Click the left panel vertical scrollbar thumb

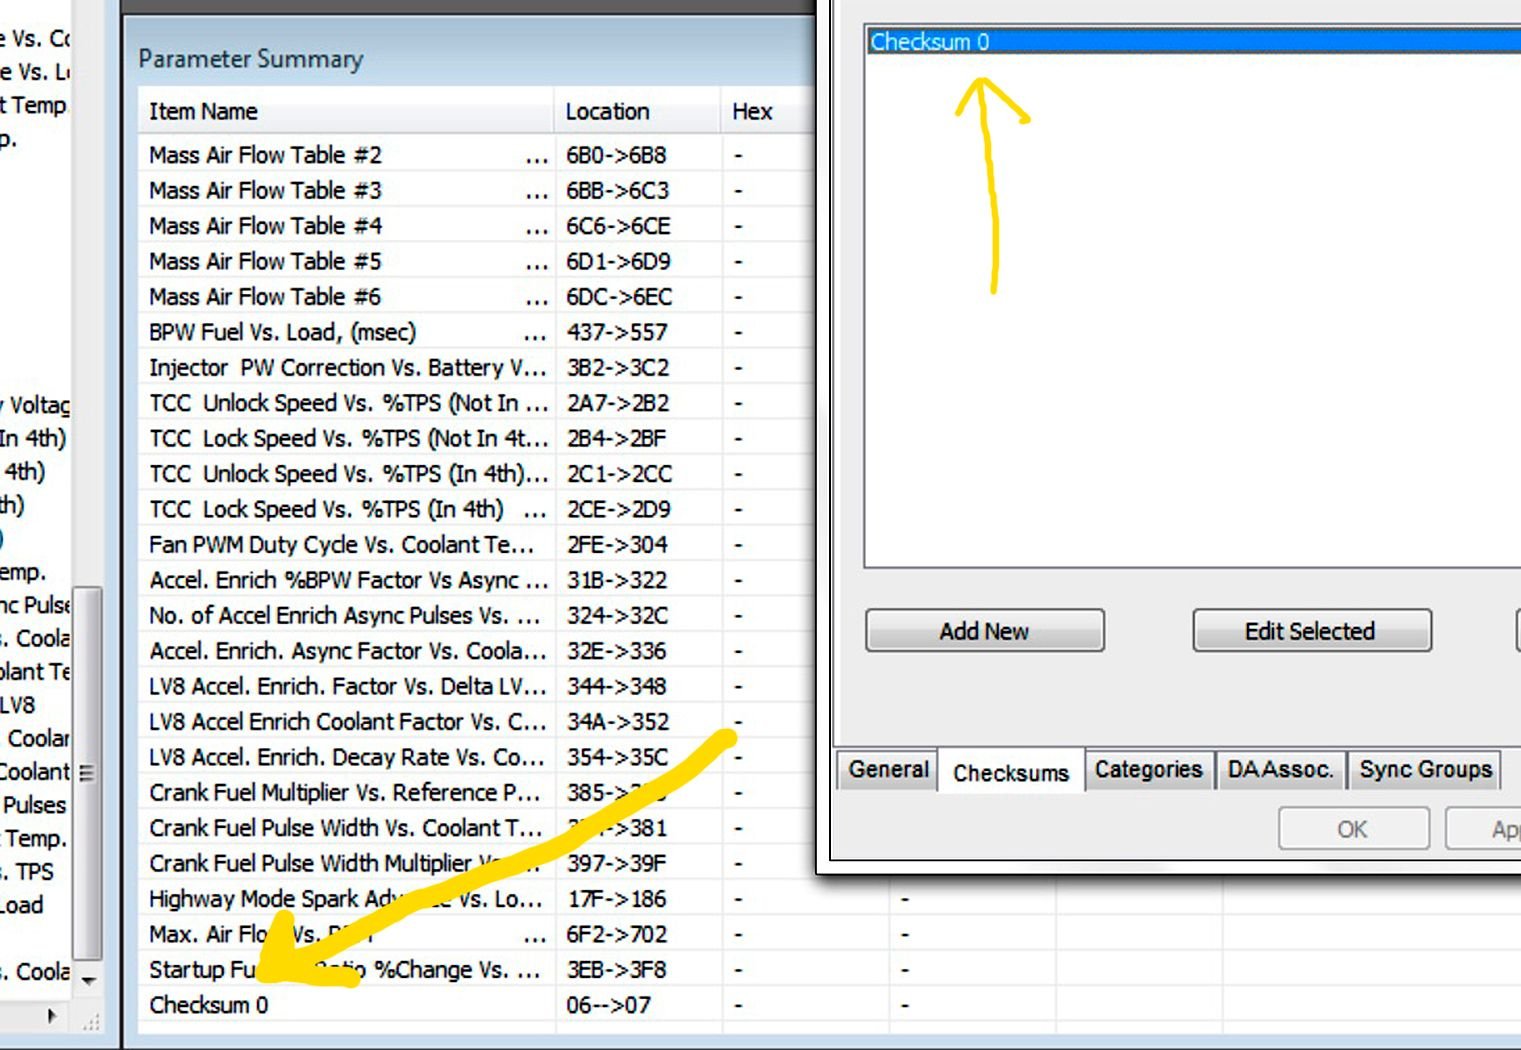pyautogui.click(x=88, y=772)
